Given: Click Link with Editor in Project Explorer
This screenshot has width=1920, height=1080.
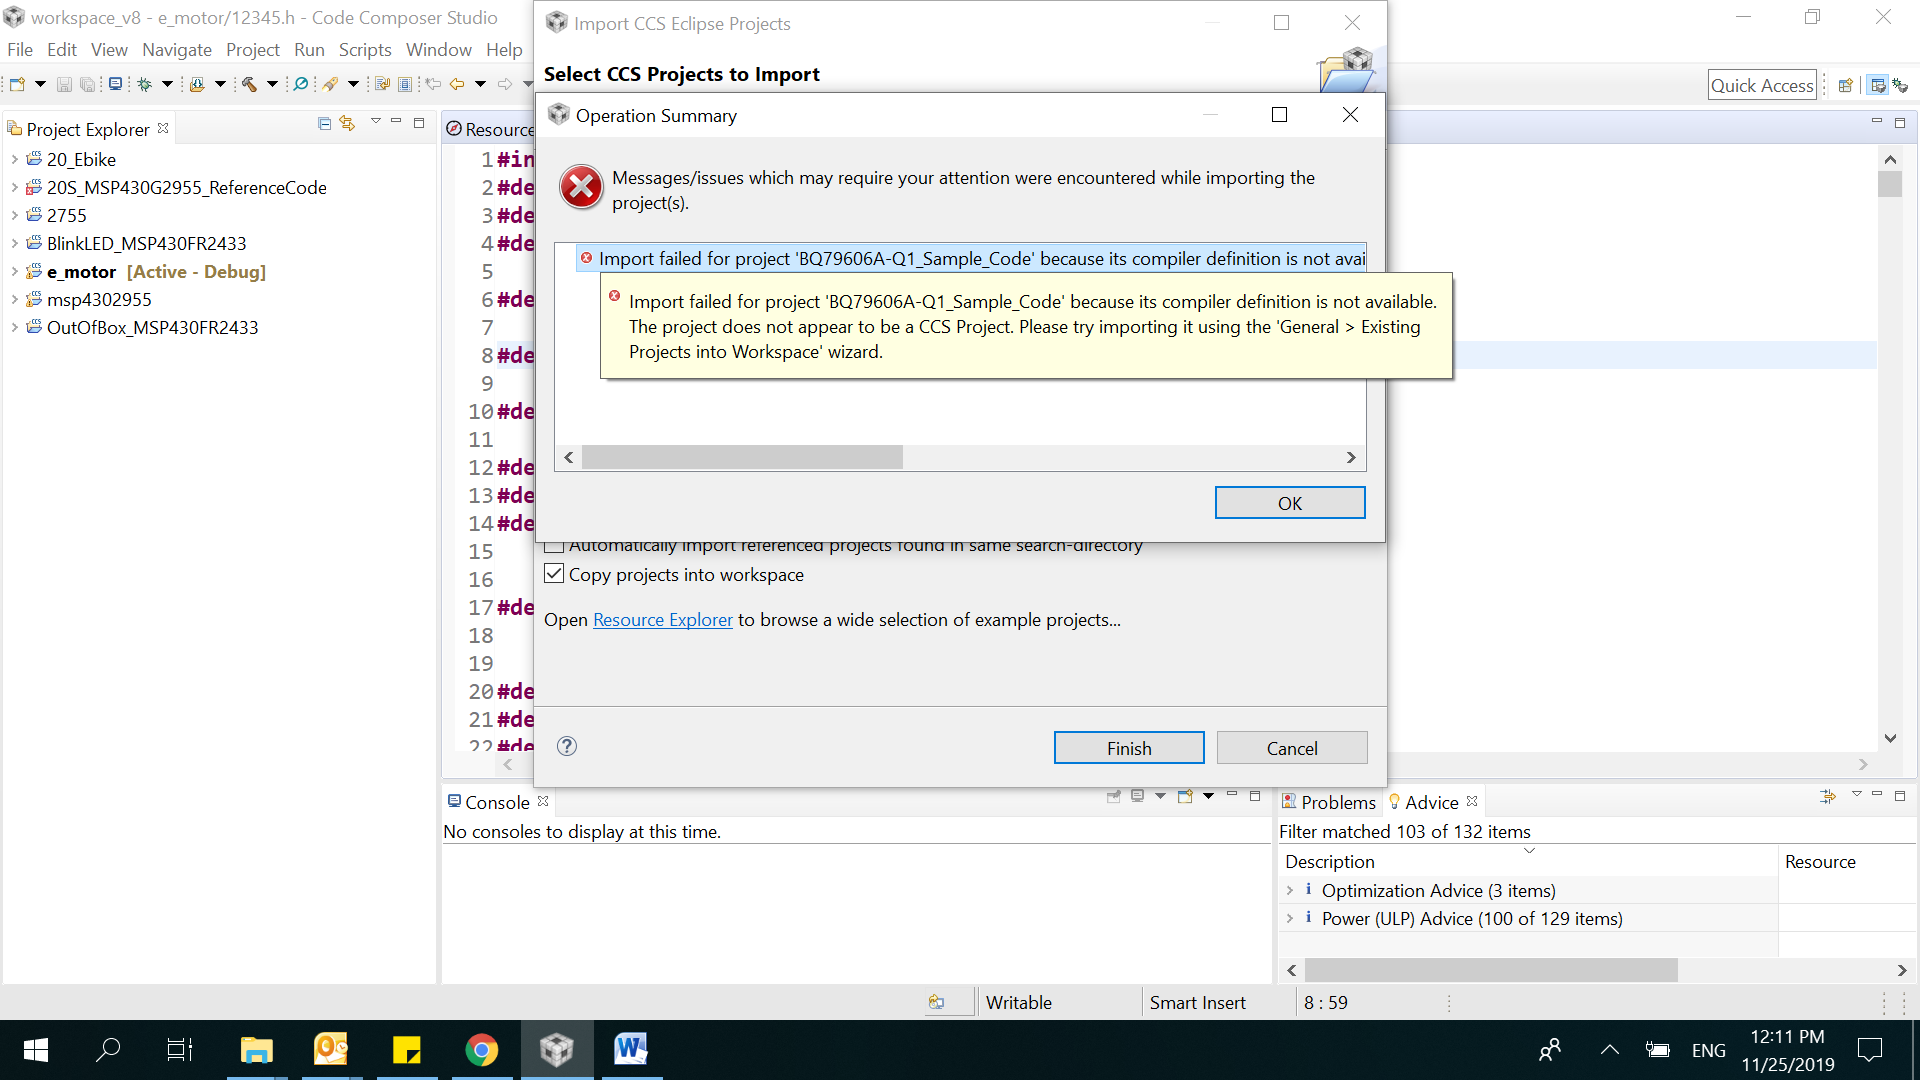Looking at the screenshot, I should click(x=347, y=123).
